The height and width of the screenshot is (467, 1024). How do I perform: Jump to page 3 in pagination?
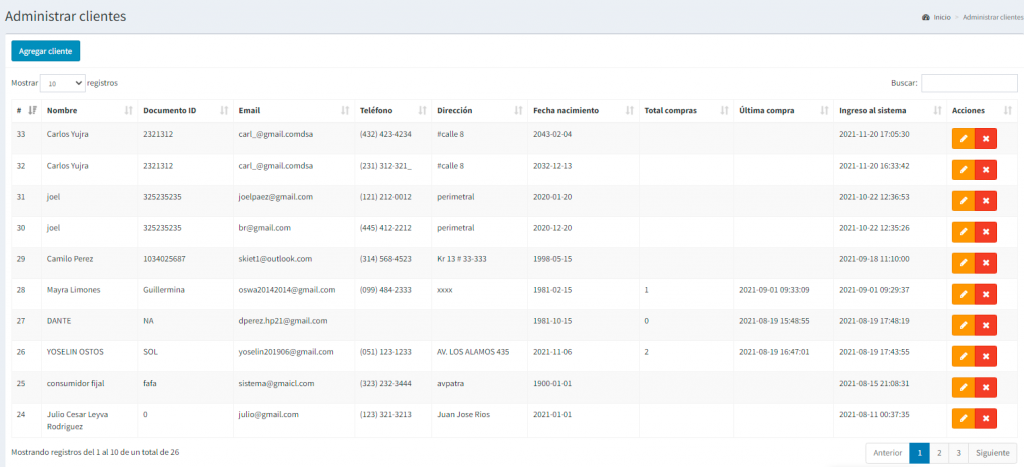[x=957, y=453]
